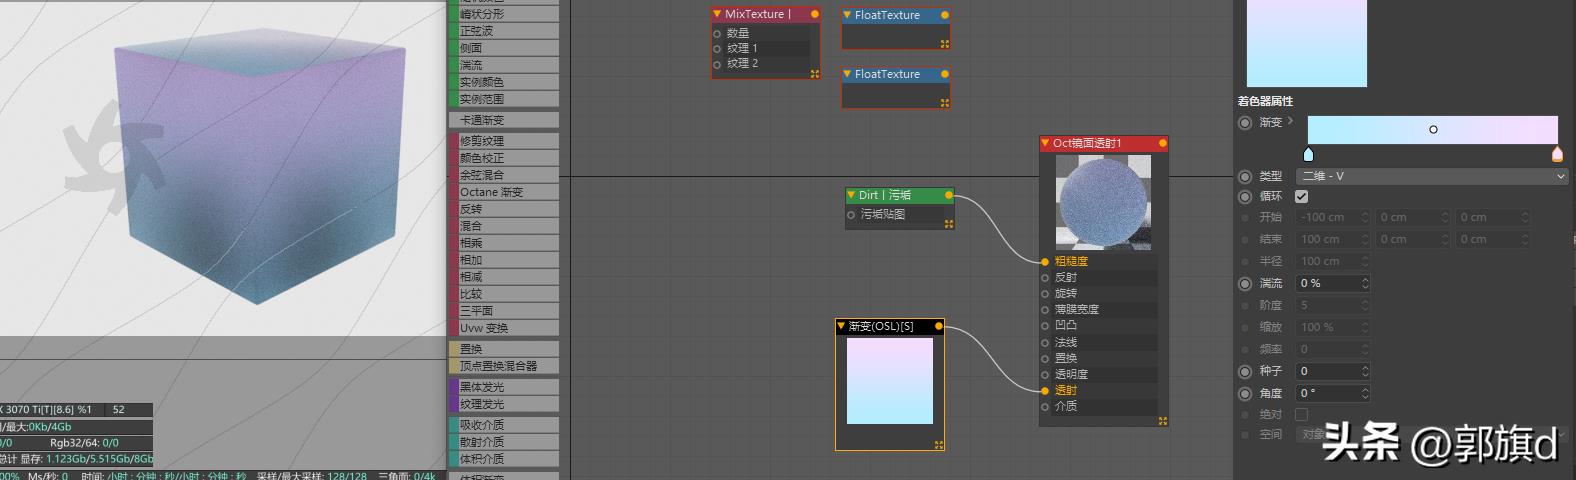
Task: Add 黑体发光 node from list
Action: [x=505, y=387]
